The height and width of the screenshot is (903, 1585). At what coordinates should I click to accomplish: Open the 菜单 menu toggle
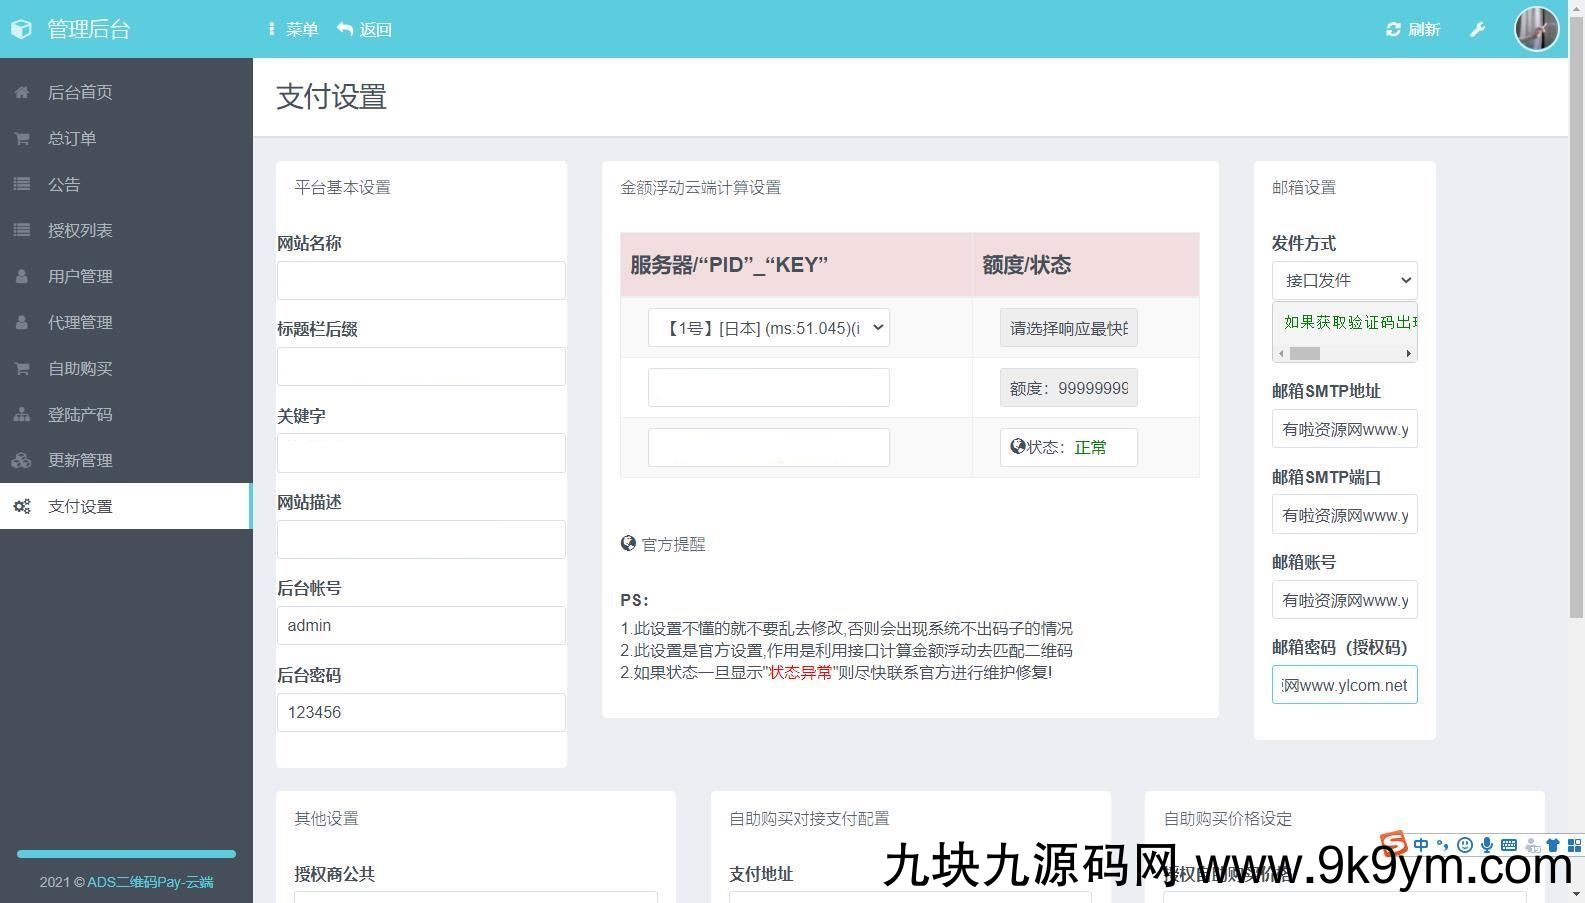point(292,29)
